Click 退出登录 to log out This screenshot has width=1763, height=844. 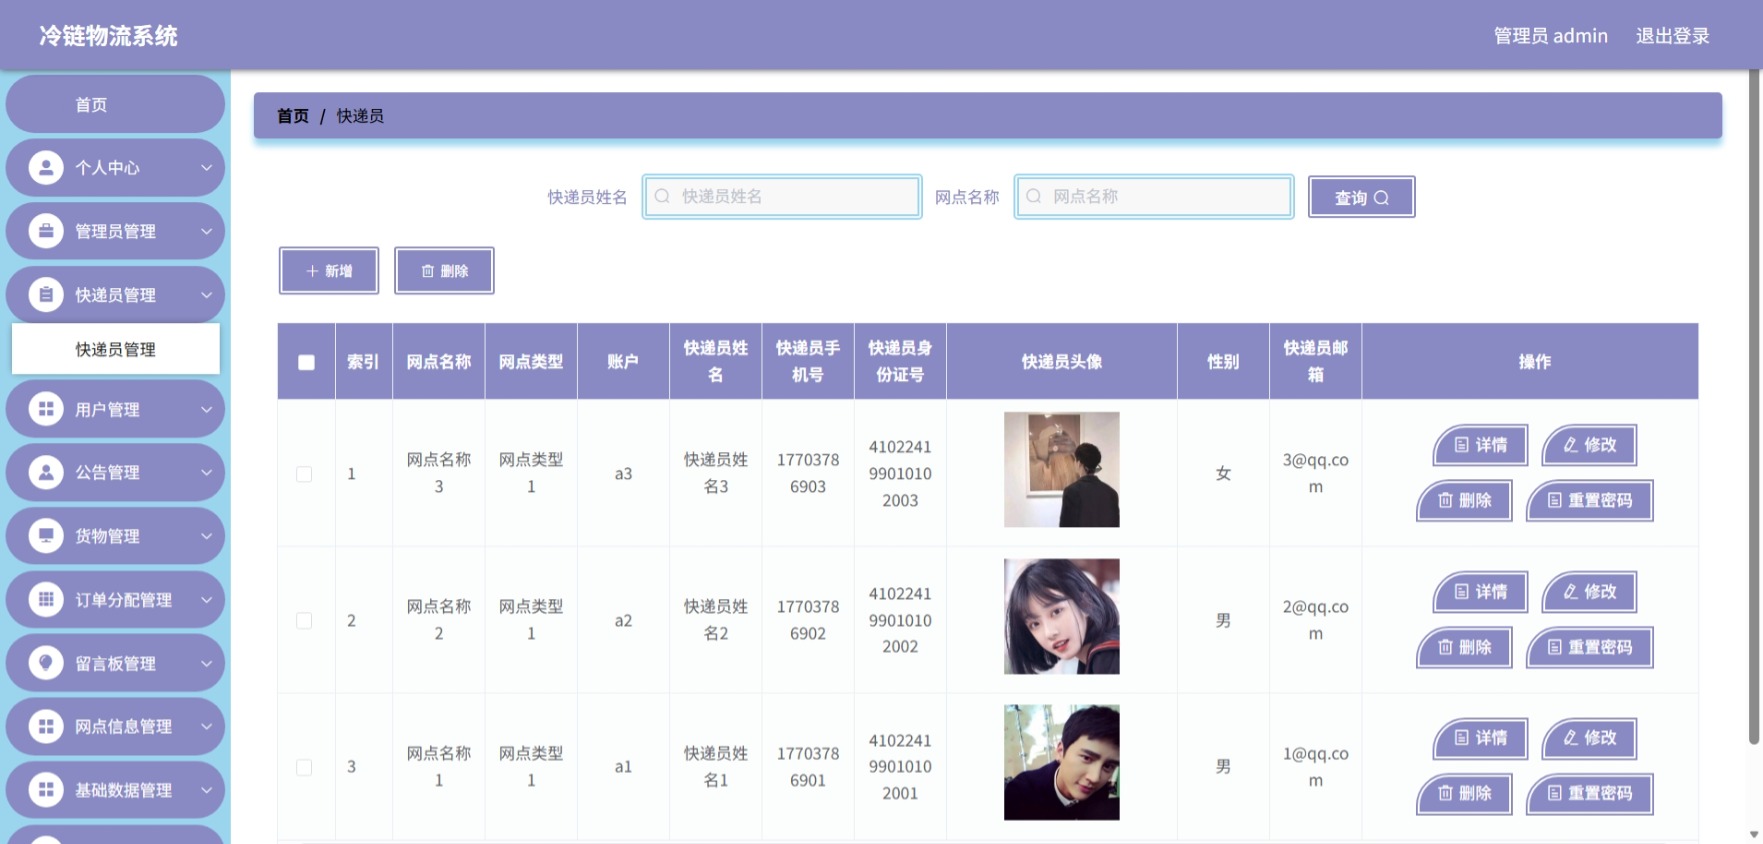pyautogui.click(x=1672, y=36)
